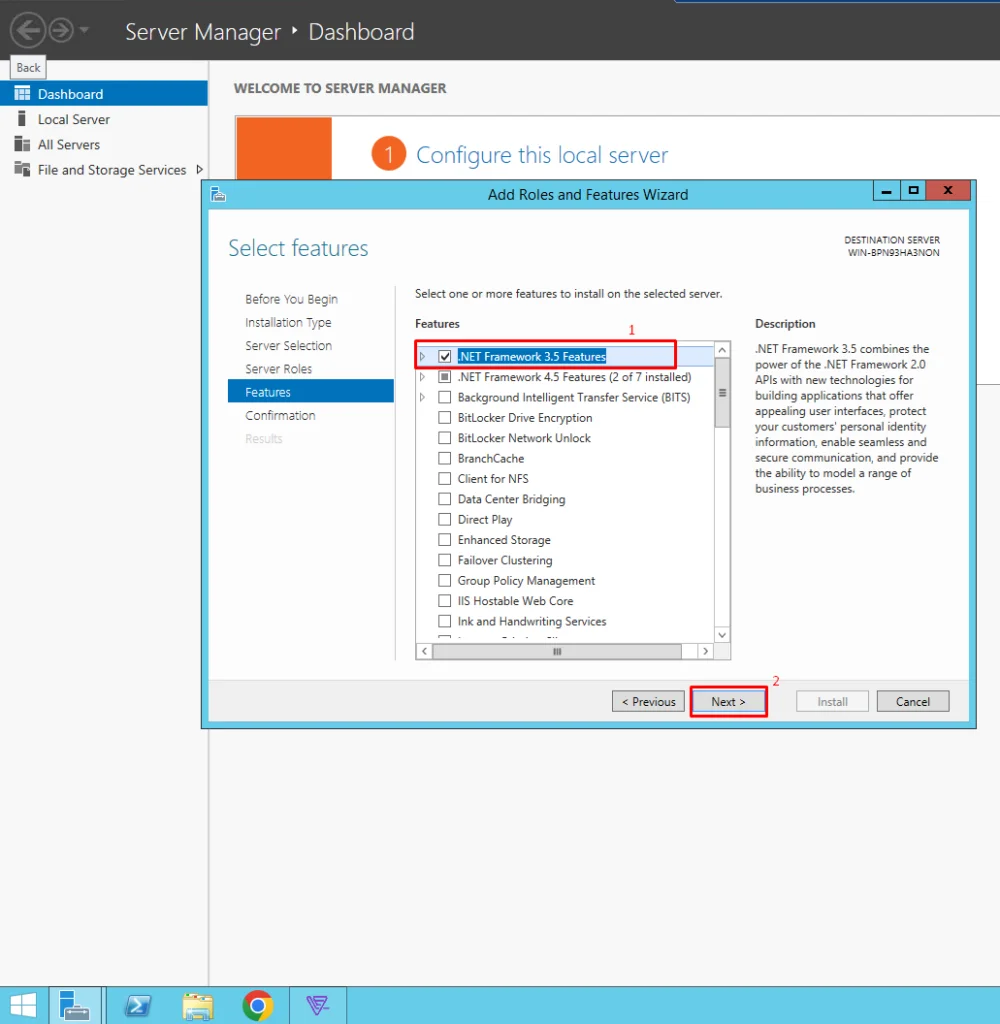Click the Next button
1000x1024 pixels.
click(728, 701)
